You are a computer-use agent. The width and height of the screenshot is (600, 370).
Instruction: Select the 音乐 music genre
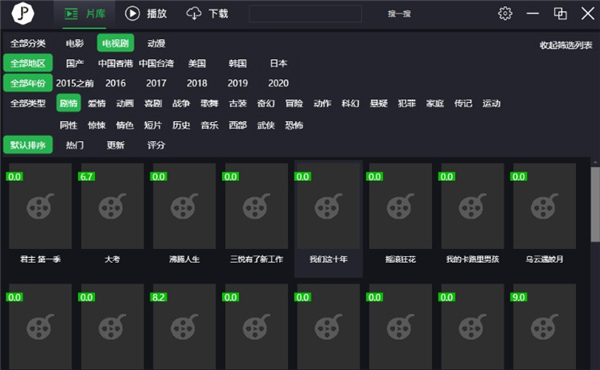click(x=209, y=125)
